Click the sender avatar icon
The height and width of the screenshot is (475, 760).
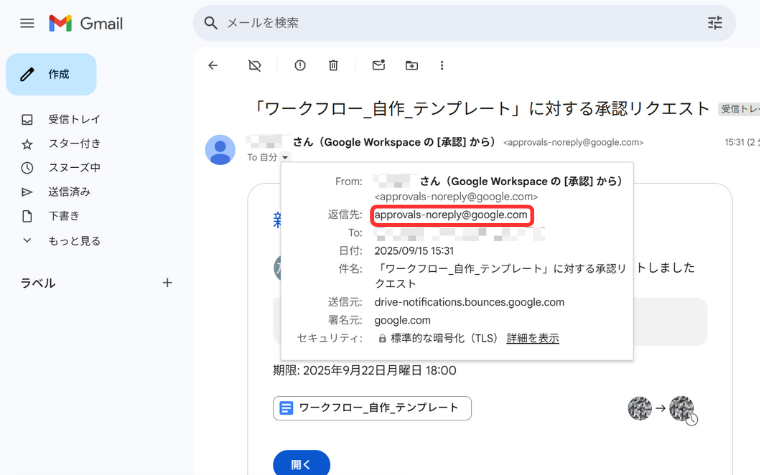coord(220,150)
